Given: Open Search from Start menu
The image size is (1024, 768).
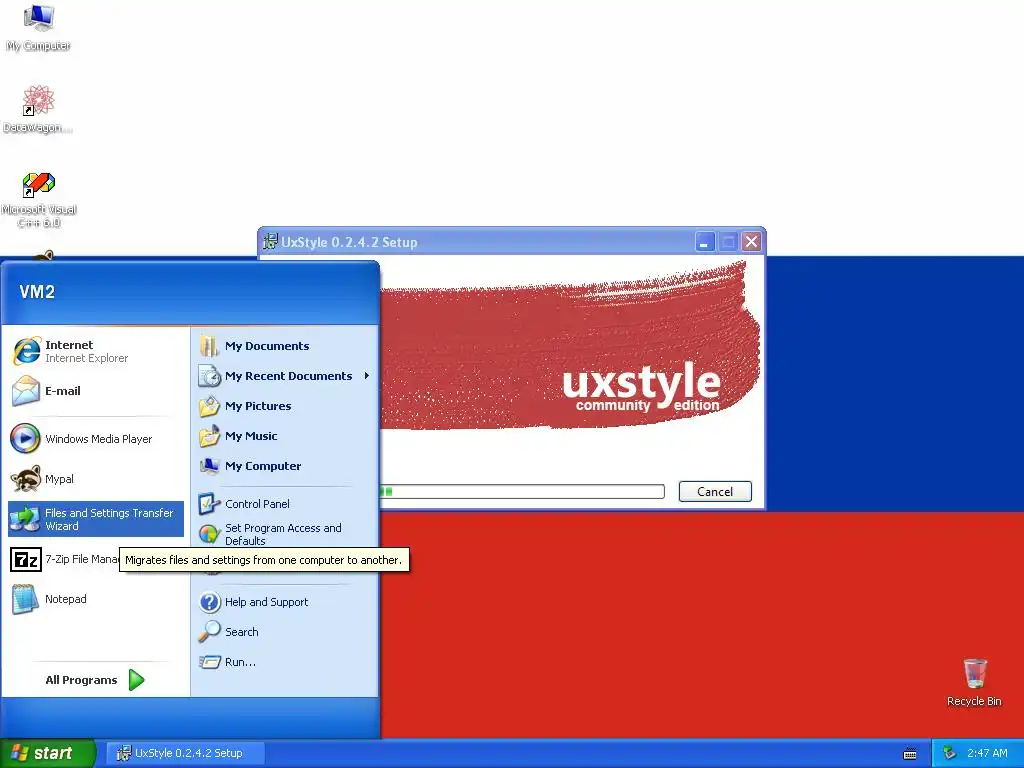Looking at the screenshot, I should 285,632.
